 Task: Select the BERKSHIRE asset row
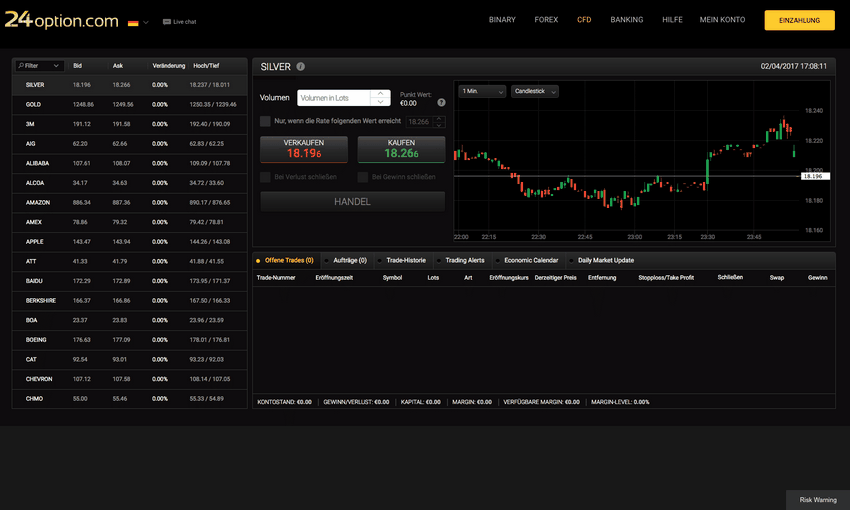130,300
